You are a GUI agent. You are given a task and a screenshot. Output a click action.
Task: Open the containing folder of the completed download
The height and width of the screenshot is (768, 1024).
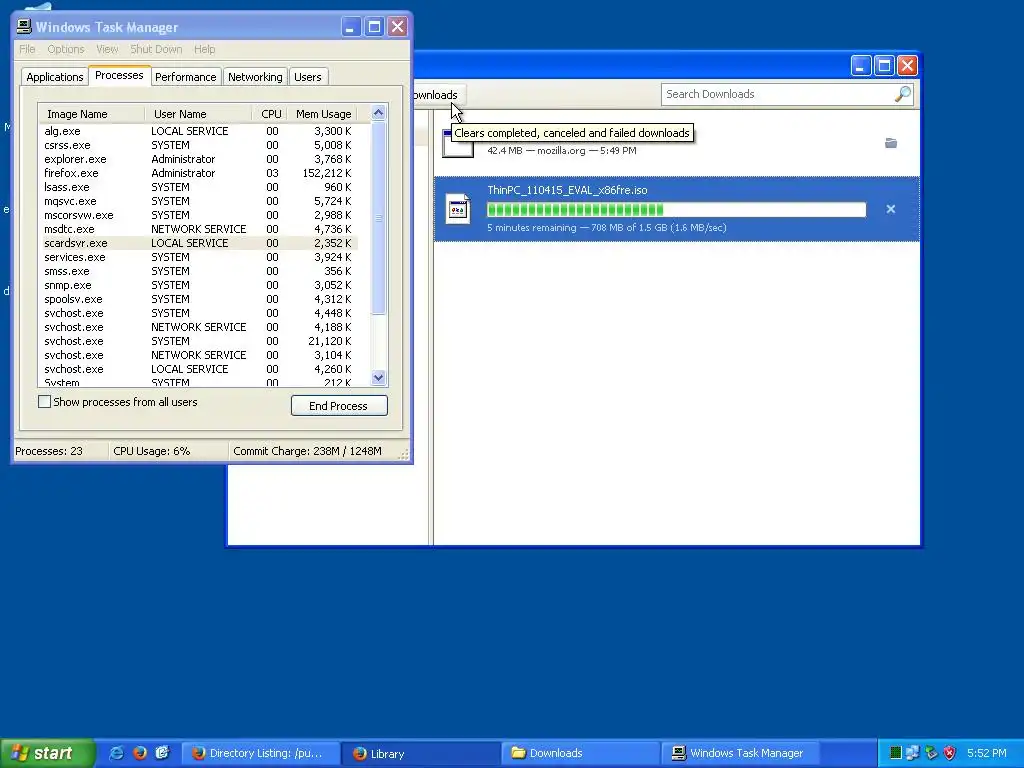pyautogui.click(x=891, y=143)
